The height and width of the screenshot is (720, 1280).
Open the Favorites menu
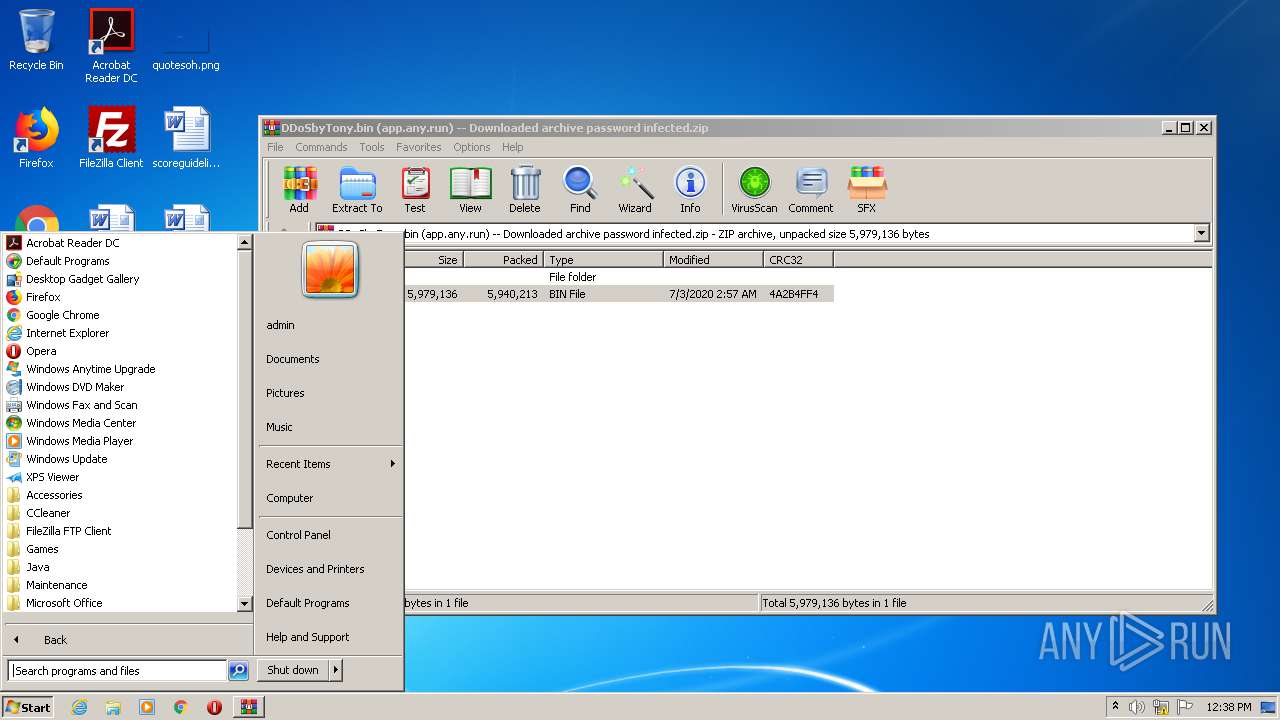419,147
